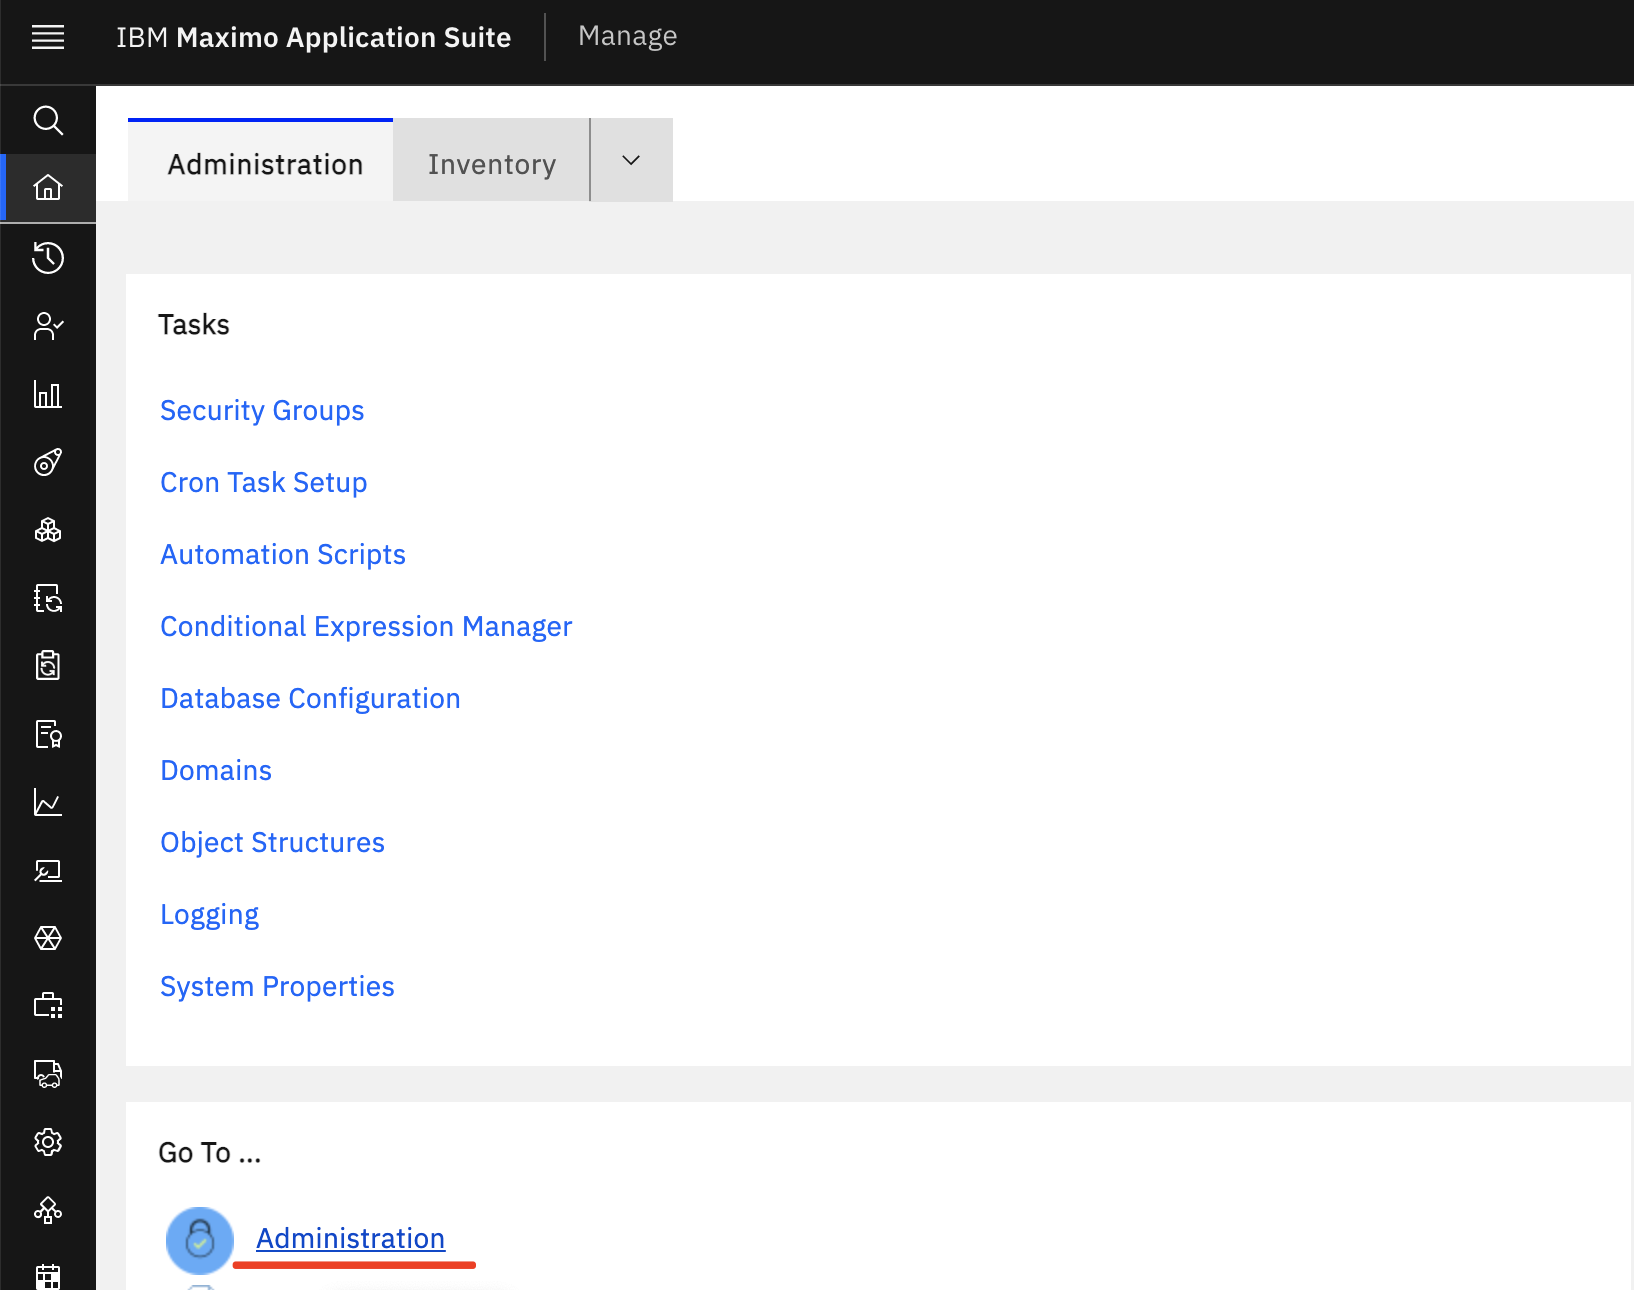Open the Object Structures link
Screen dimensions: 1634x1290
click(x=272, y=843)
